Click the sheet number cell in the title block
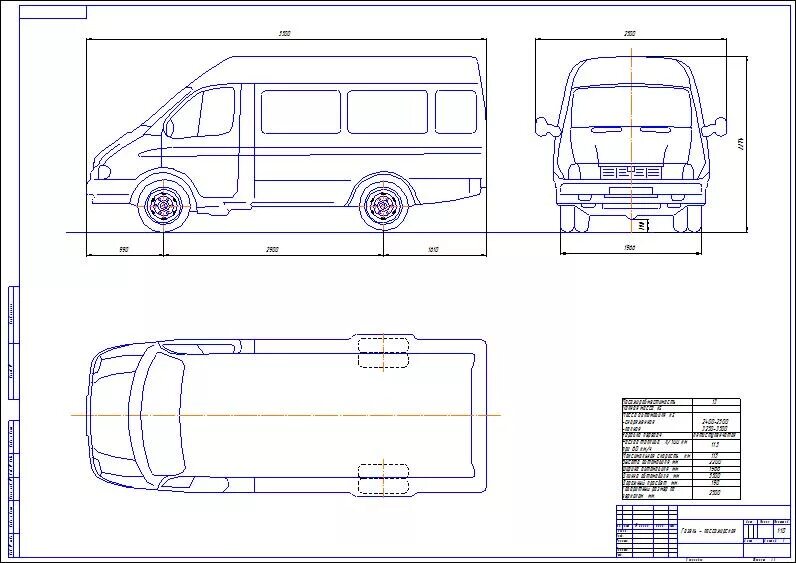The image size is (796, 563). [x=780, y=531]
